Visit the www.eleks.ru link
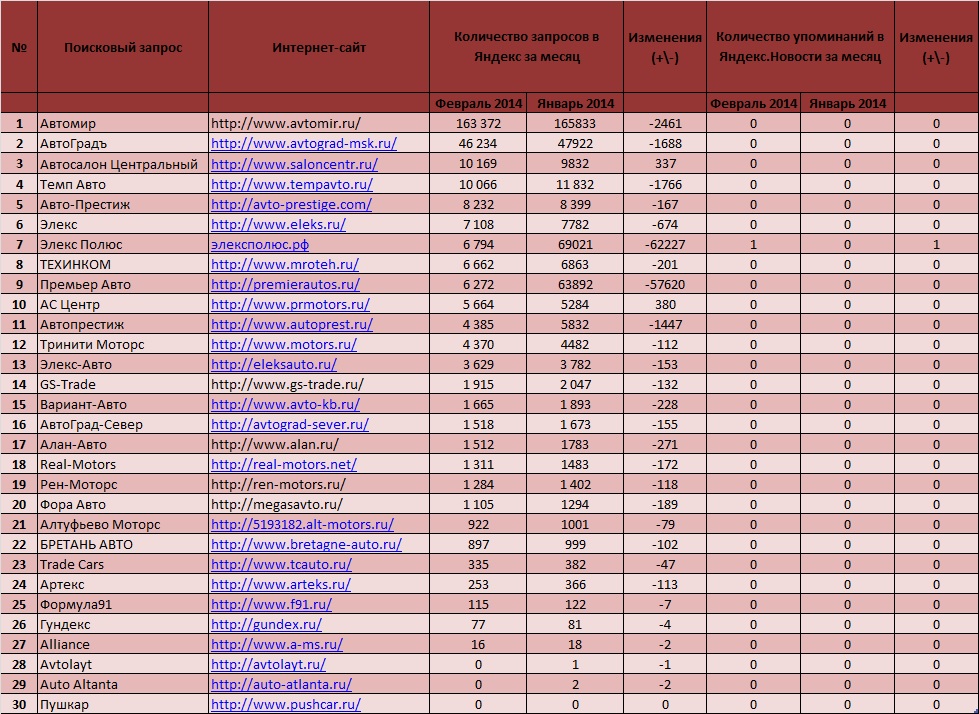 [278, 224]
